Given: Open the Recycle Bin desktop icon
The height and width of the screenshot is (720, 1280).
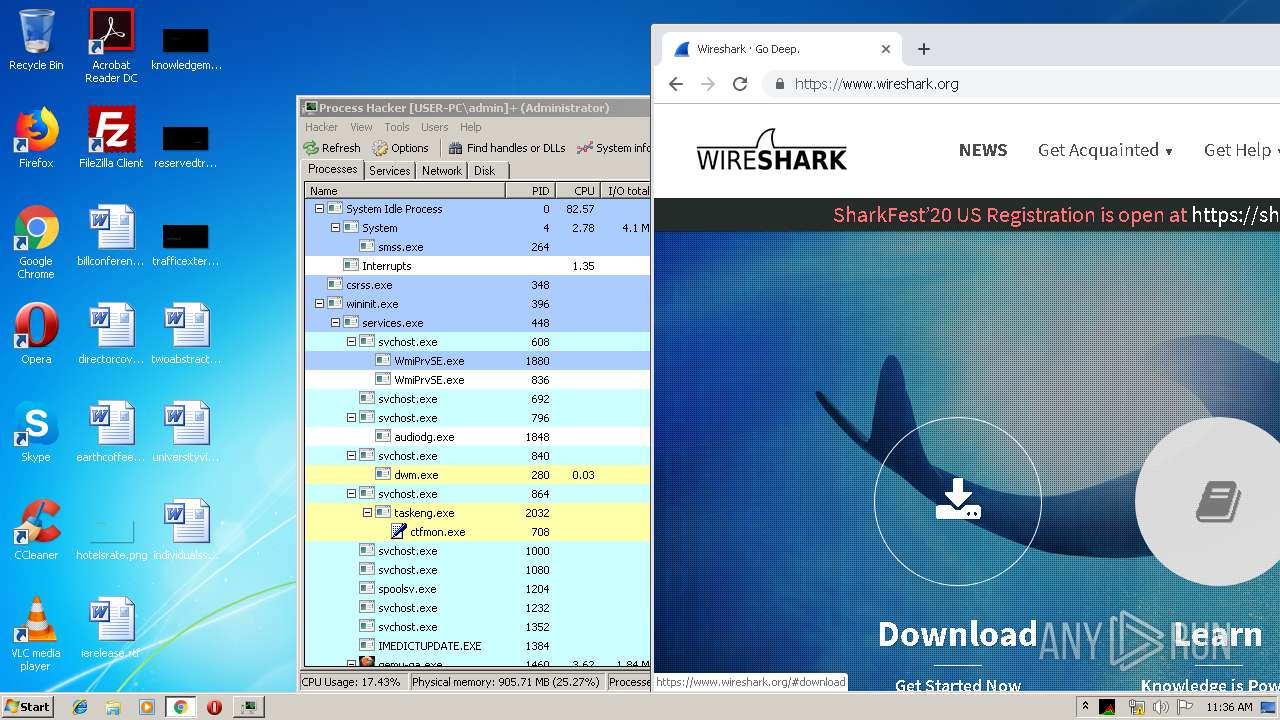Looking at the screenshot, I should point(36,40).
